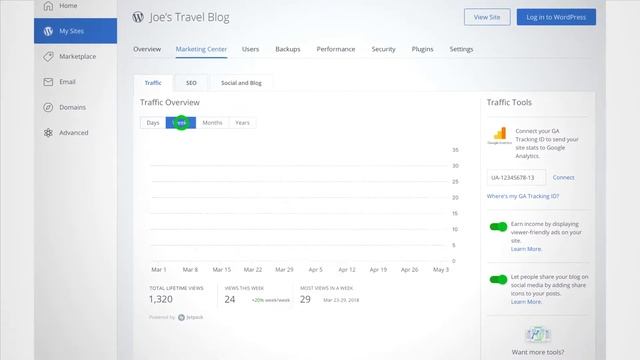The width and height of the screenshot is (640, 360).
Task: Select the Social and Blog sub-tab
Action: click(241, 83)
